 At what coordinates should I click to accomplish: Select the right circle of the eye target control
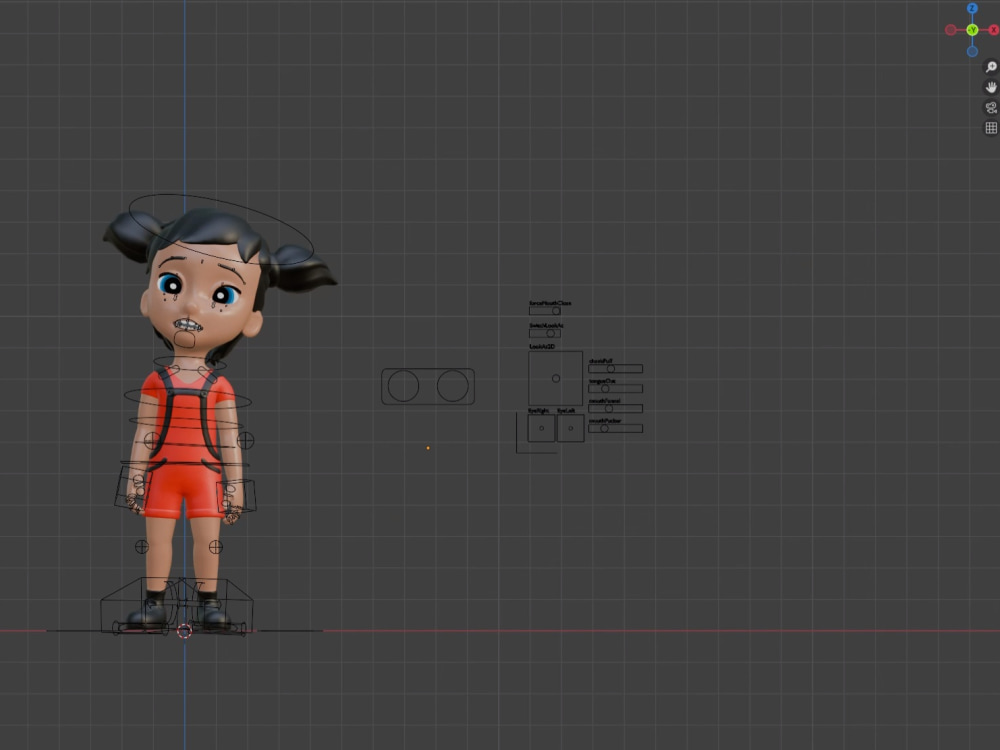(x=453, y=386)
